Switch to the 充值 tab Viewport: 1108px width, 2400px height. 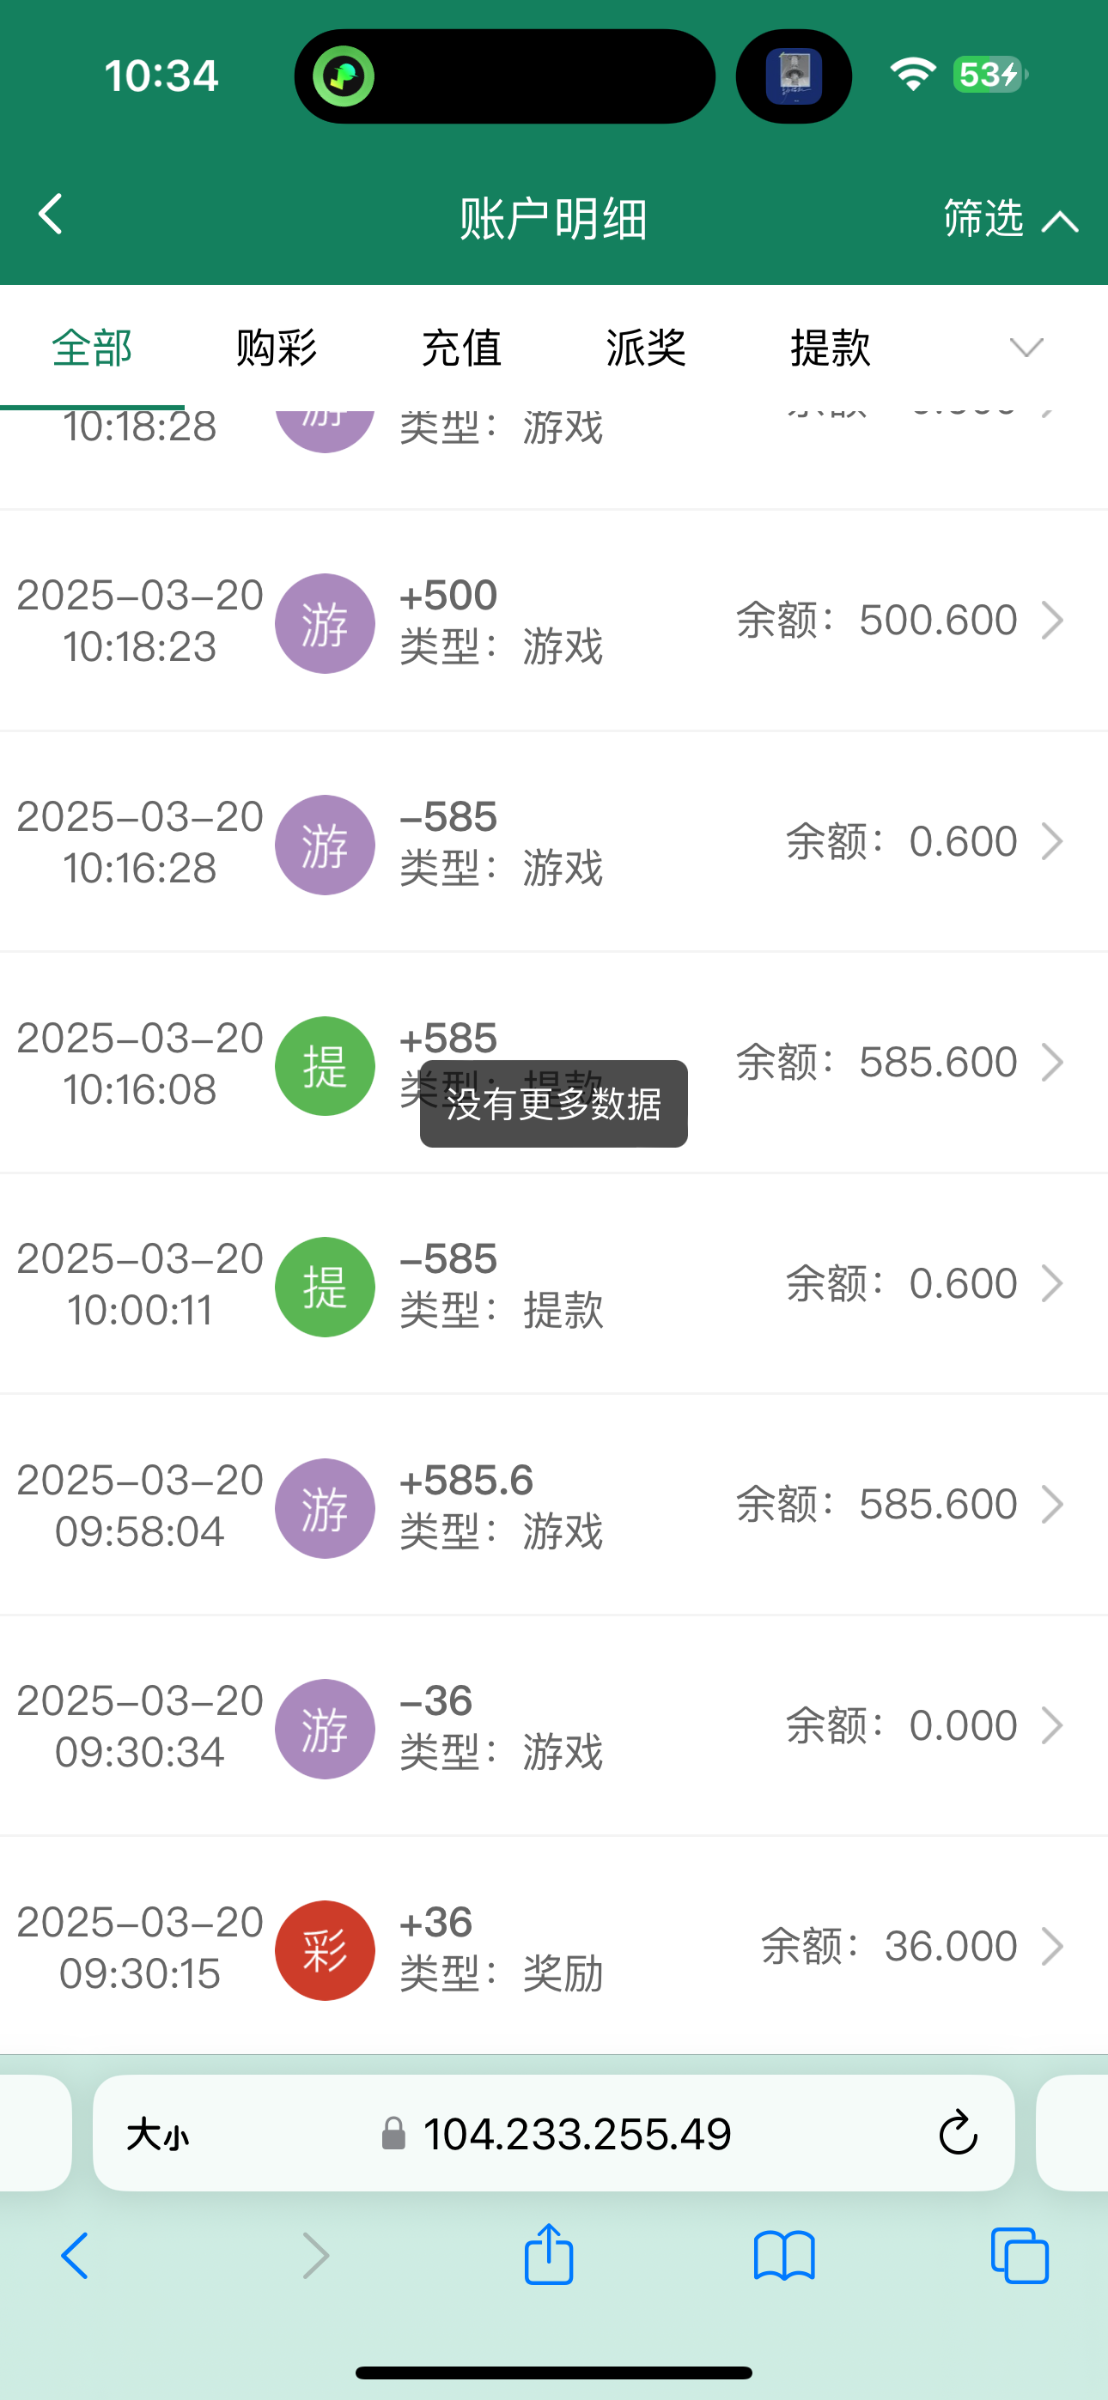461,348
